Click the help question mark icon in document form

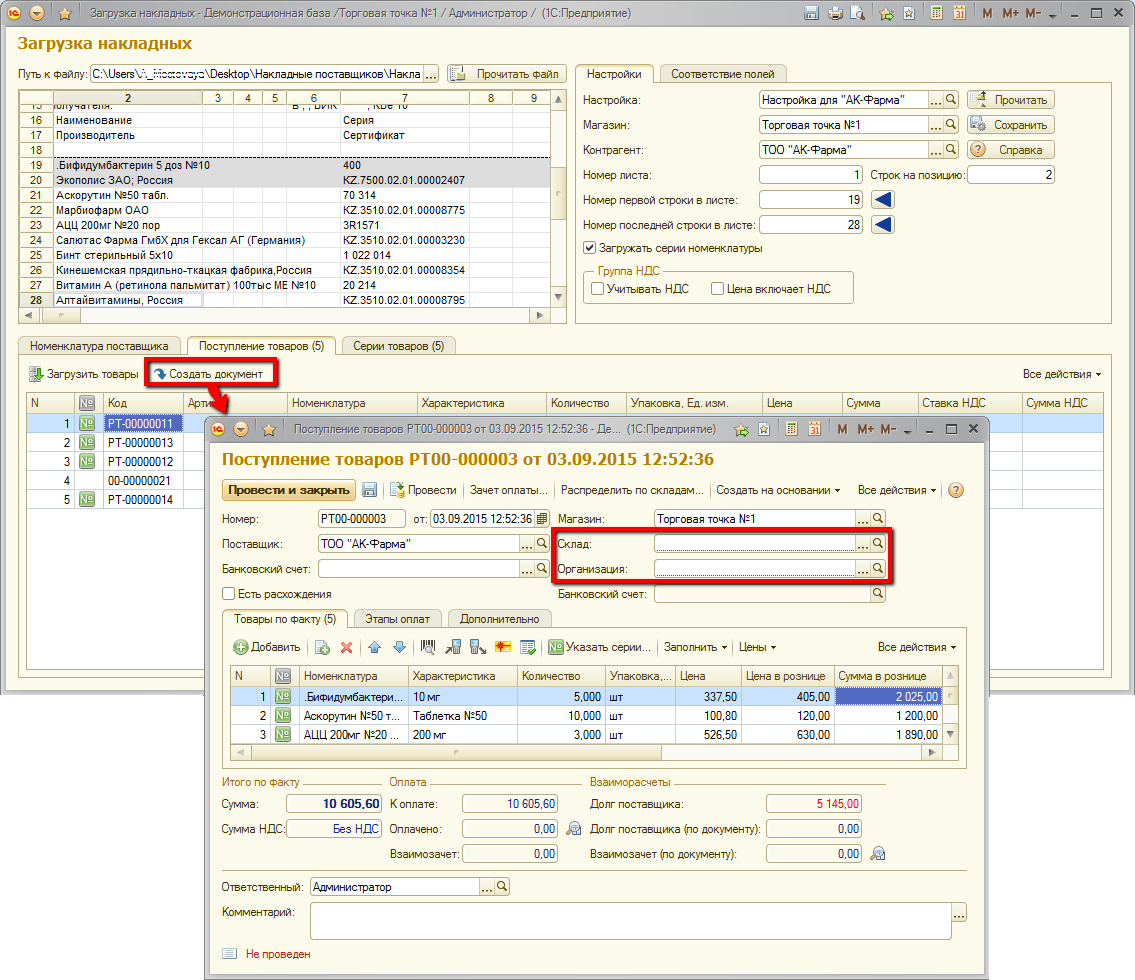[955, 490]
